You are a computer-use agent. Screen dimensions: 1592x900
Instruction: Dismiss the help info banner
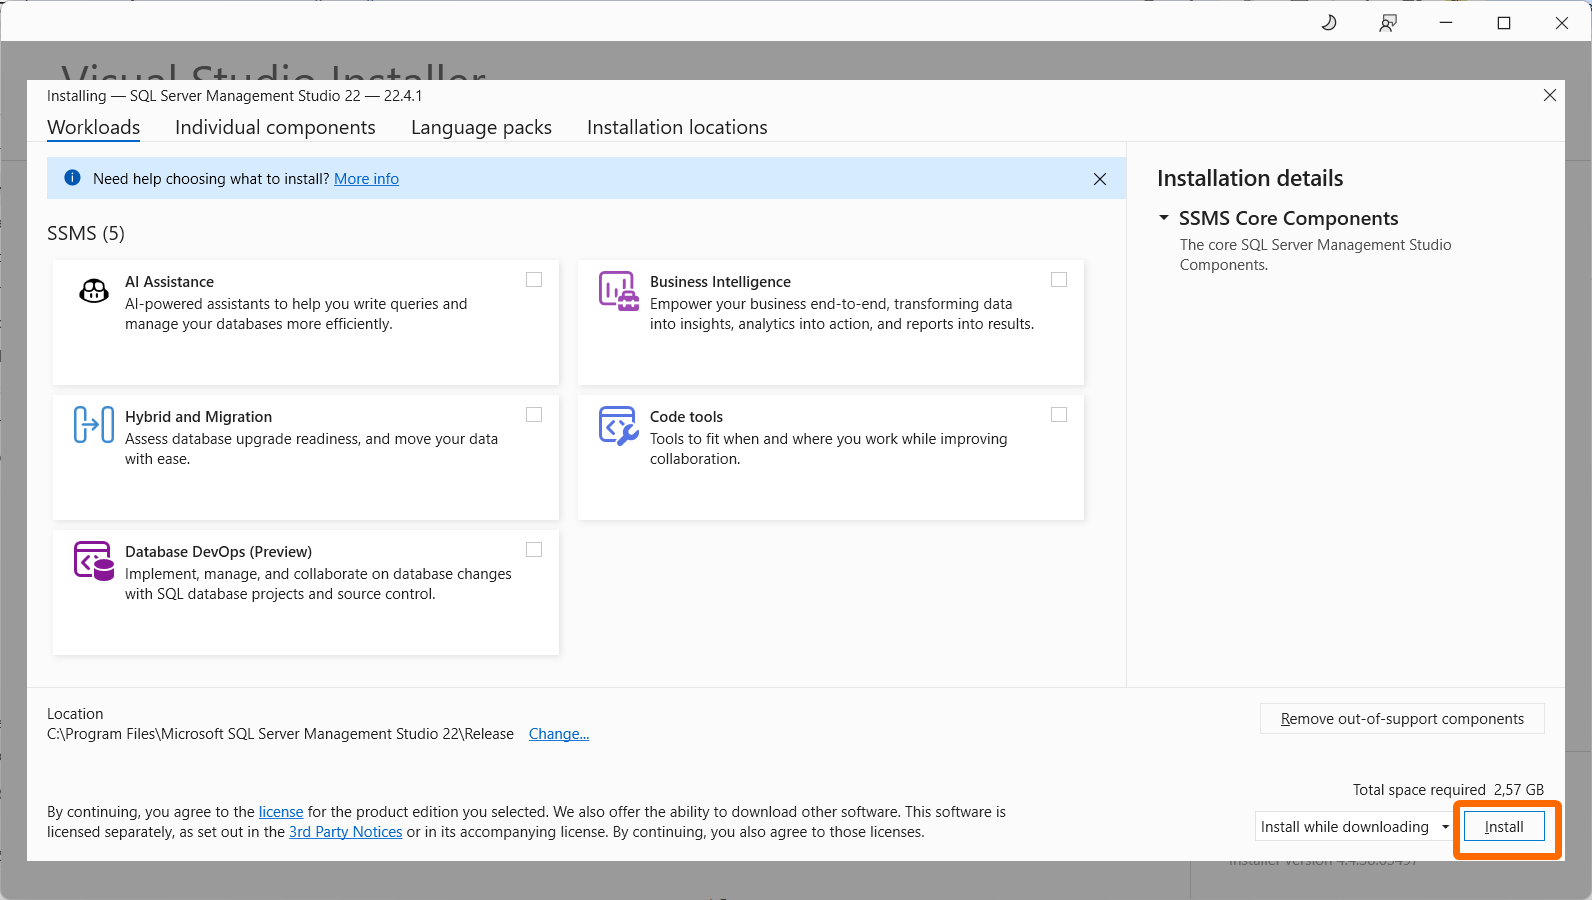pyautogui.click(x=1099, y=179)
